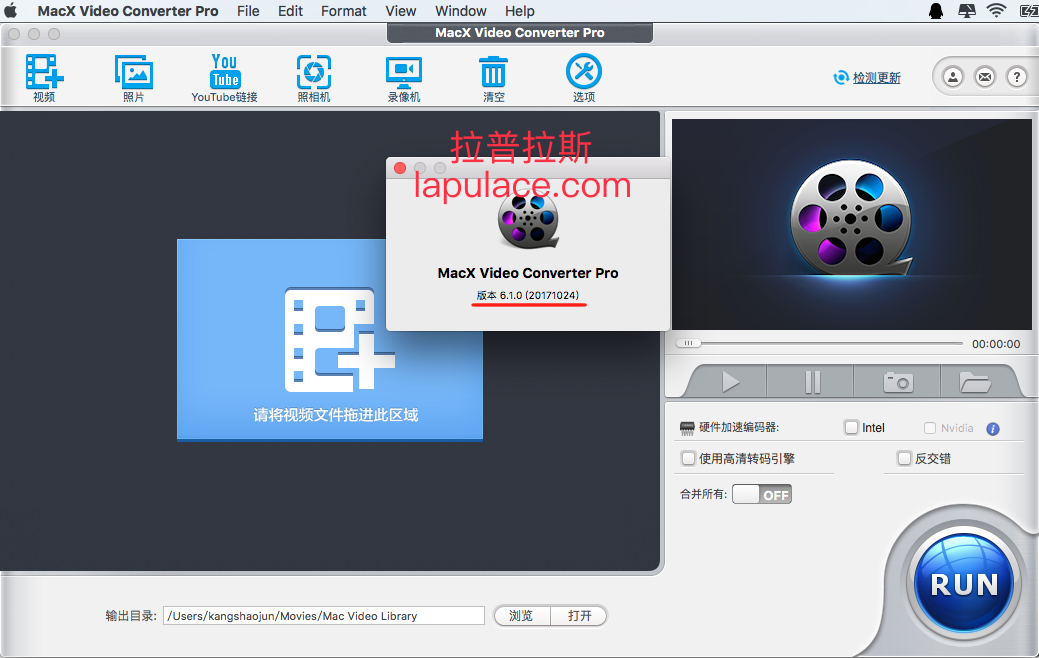Click the hardware acceleration info icon
This screenshot has width=1039, height=658.
993,429
